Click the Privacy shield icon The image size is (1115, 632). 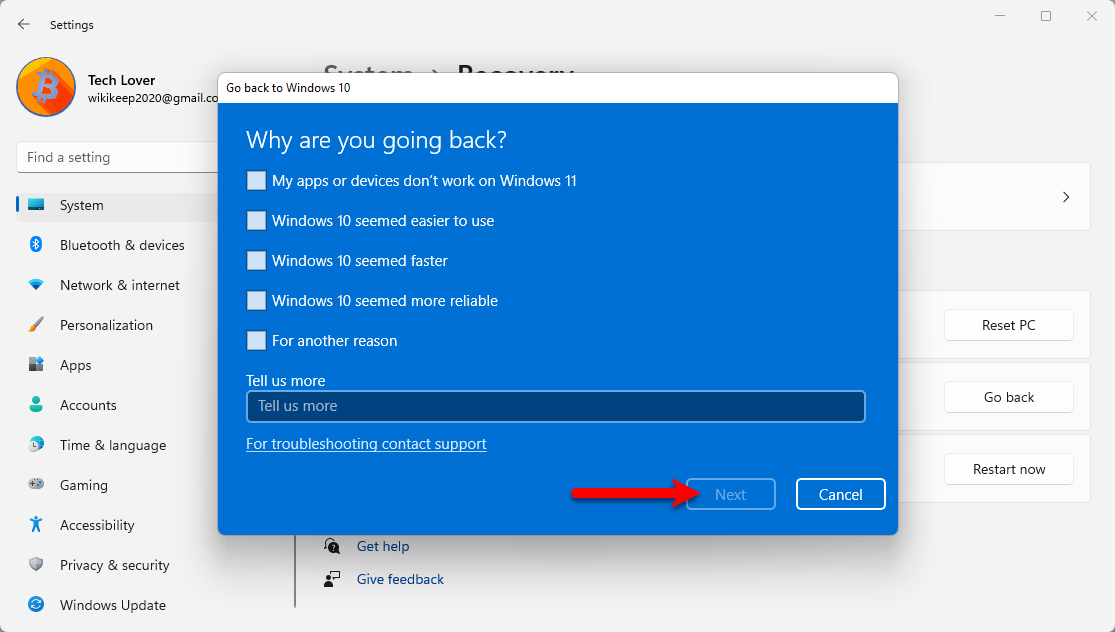point(36,564)
